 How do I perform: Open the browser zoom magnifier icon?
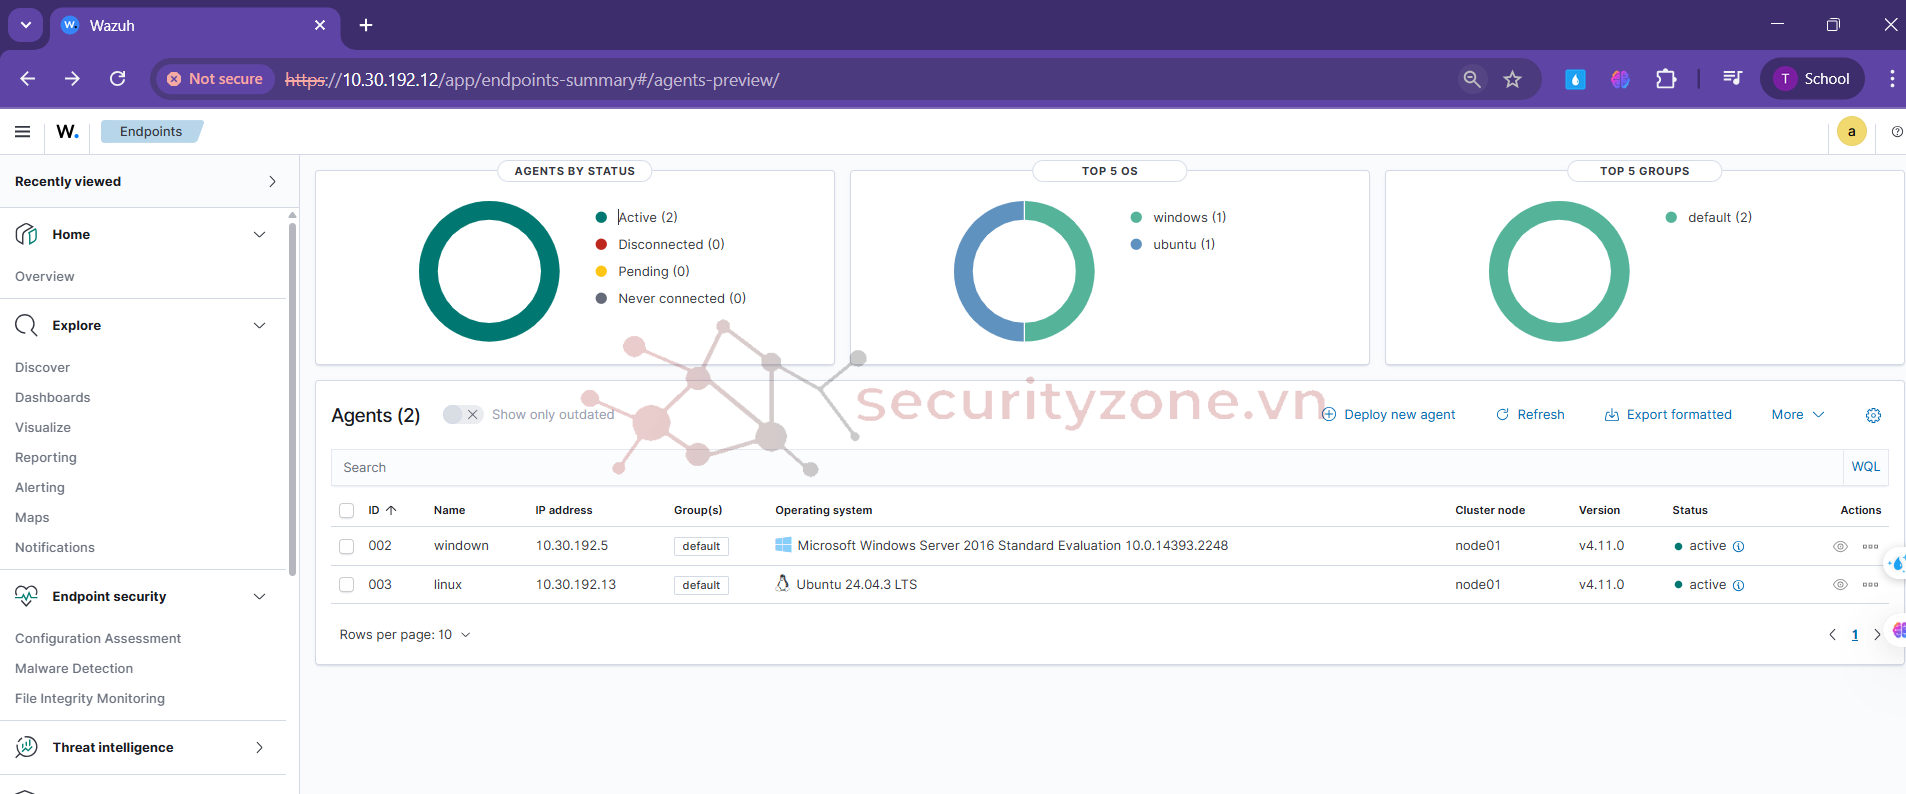click(x=1471, y=79)
